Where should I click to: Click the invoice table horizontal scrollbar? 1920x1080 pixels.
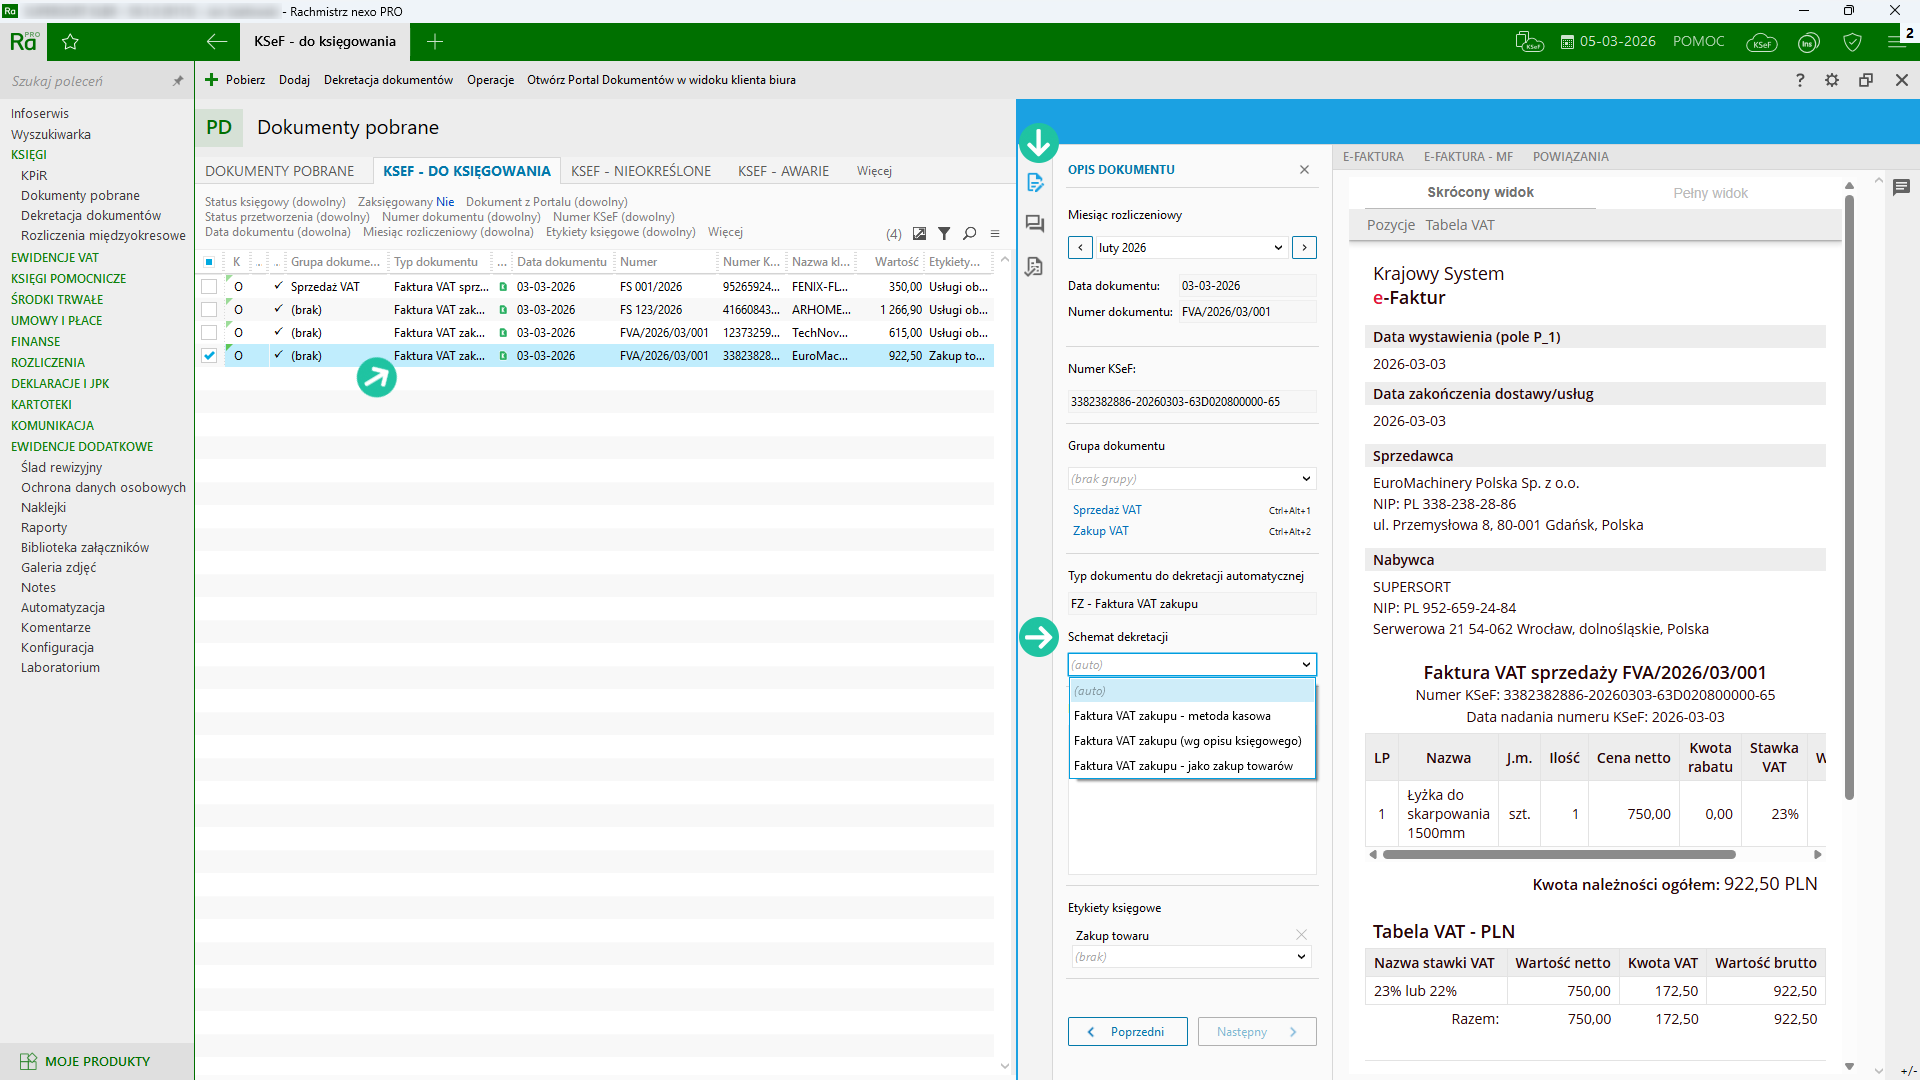point(1559,855)
